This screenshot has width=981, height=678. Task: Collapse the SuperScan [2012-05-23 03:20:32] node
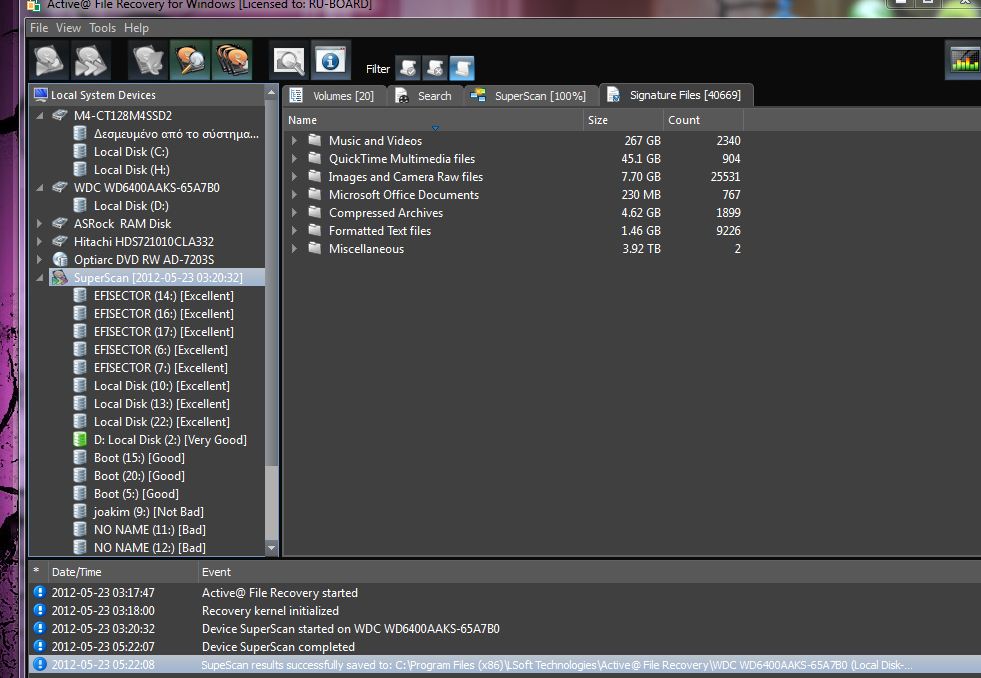point(40,278)
